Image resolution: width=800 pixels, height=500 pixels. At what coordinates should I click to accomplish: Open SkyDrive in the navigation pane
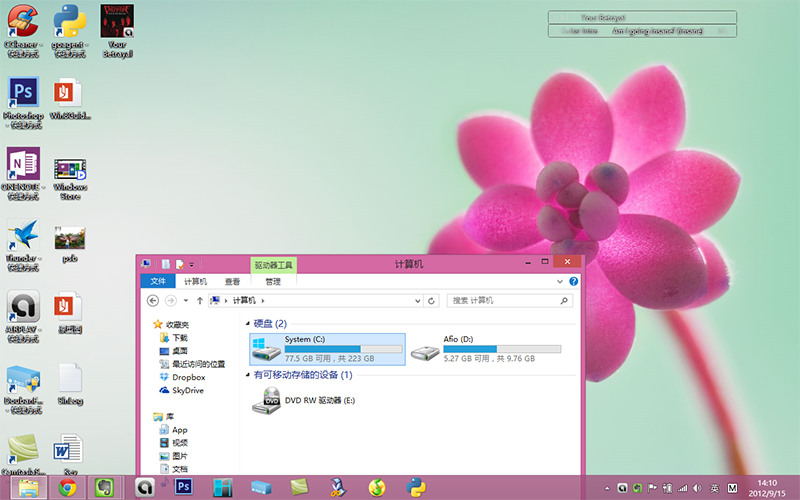click(181, 390)
